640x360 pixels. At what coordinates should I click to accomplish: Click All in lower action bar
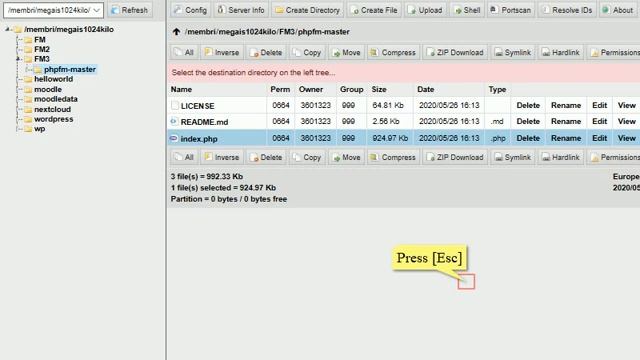click(x=184, y=157)
